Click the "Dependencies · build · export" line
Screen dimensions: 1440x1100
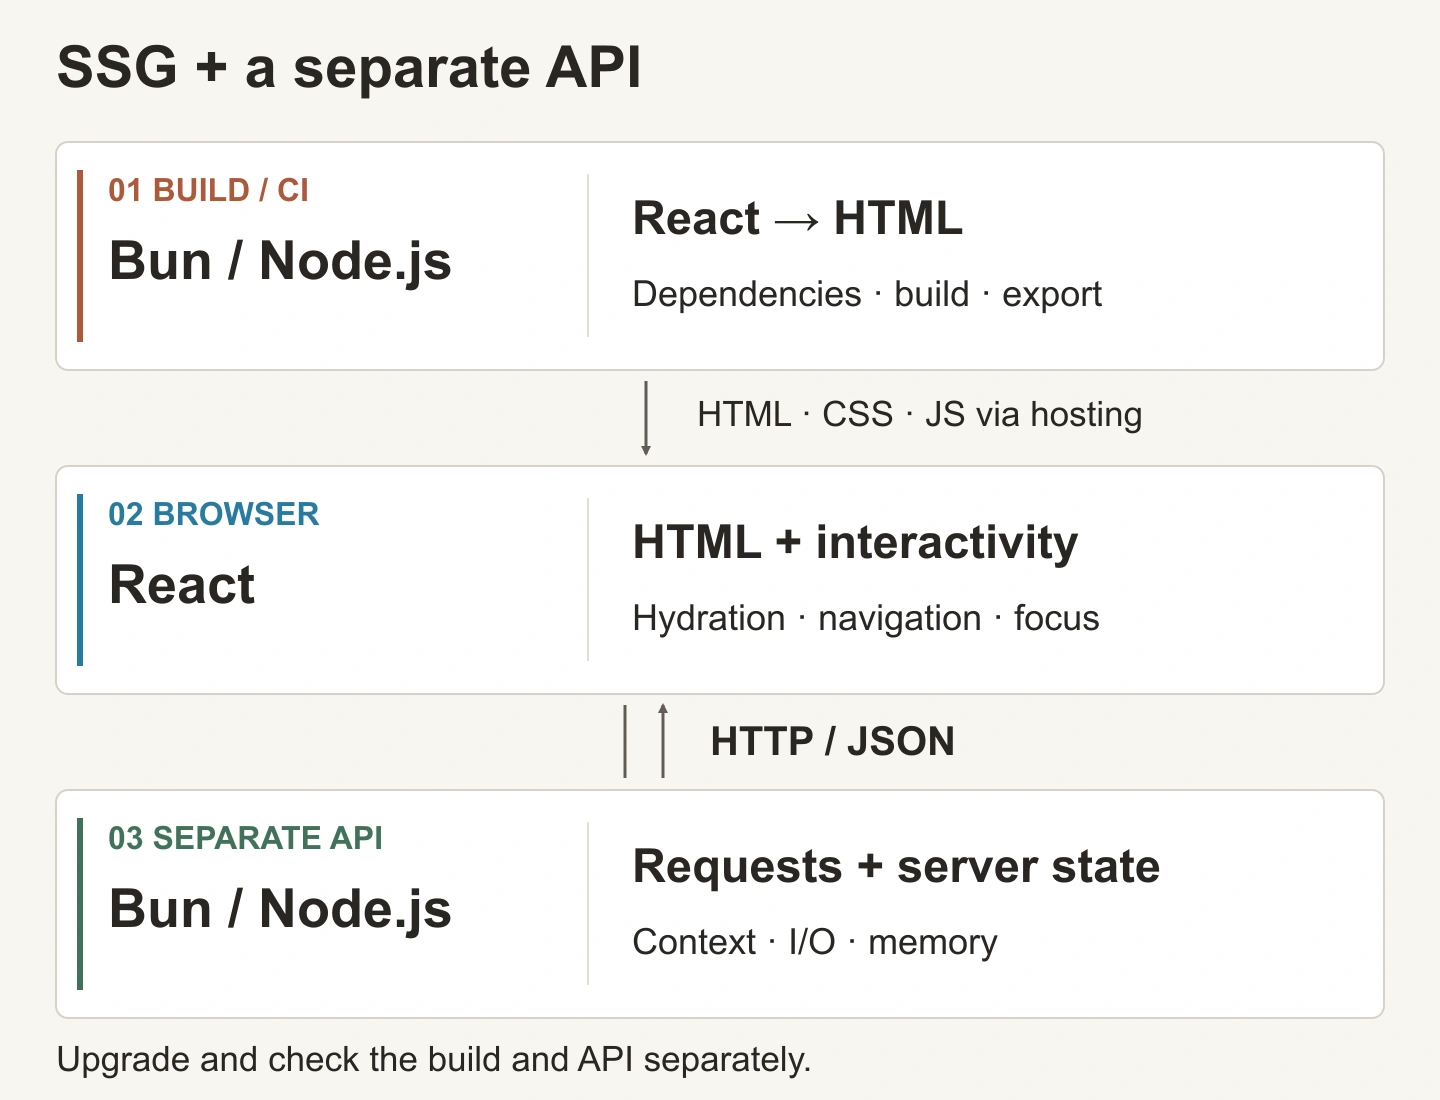click(x=867, y=294)
